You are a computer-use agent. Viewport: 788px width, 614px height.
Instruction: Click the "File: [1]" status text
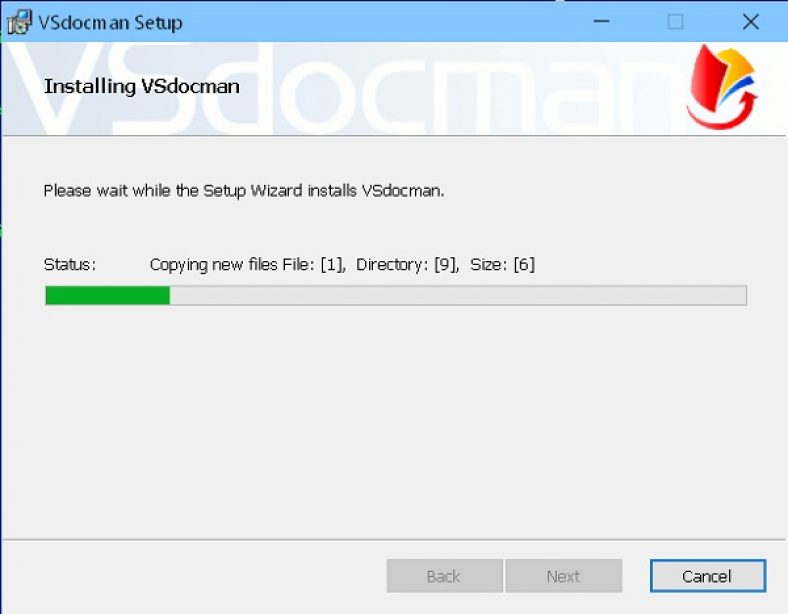[x=314, y=265]
